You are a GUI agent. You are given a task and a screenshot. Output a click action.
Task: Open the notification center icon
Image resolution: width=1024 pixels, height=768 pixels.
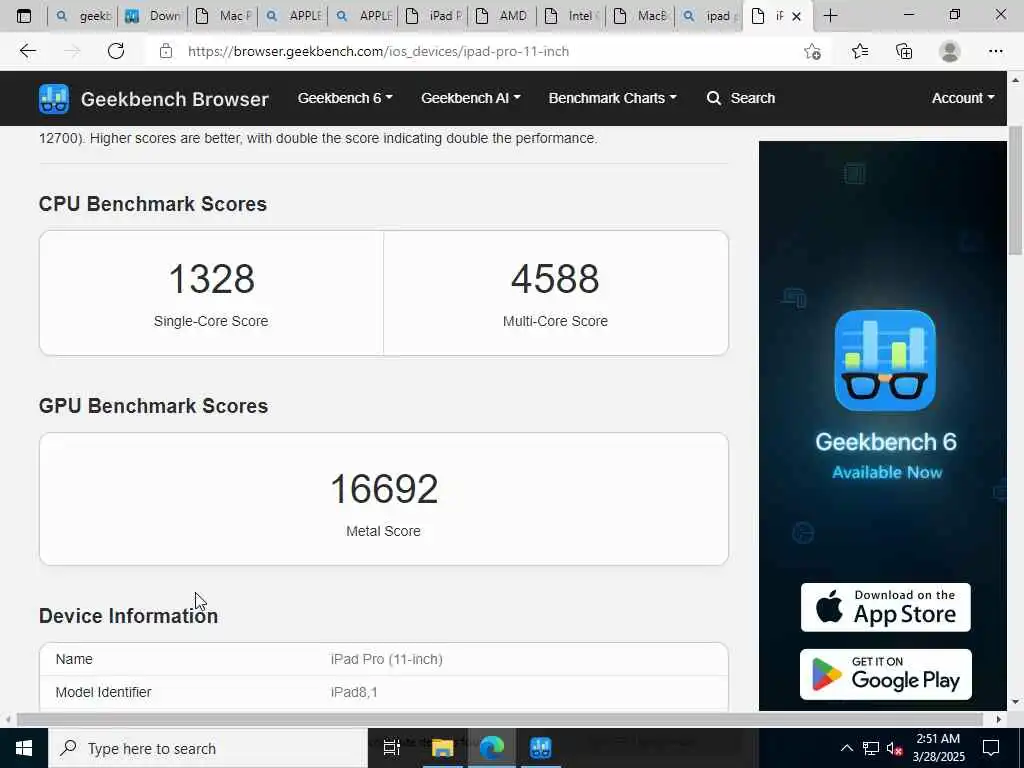pyautogui.click(x=991, y=748)
